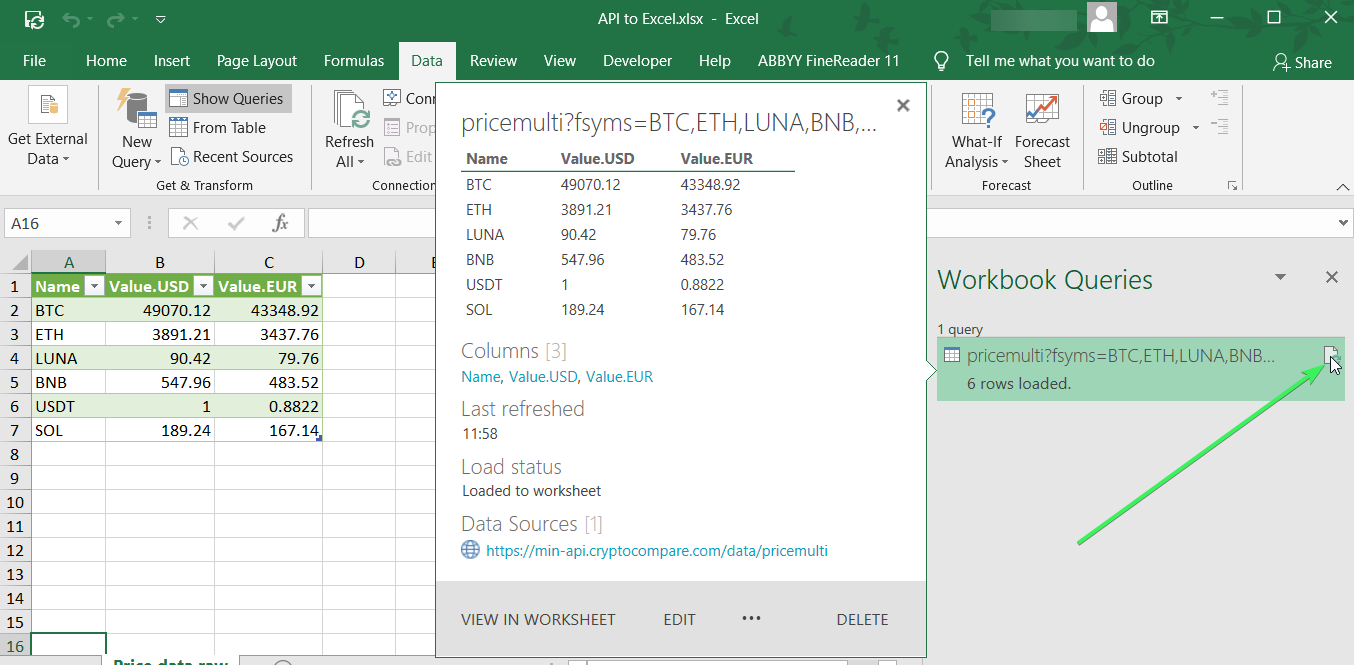Image resolution: width=1354 pixels, height=665 pixels.
Task: Toggle the Show Queries button
Action: [228, 98]
